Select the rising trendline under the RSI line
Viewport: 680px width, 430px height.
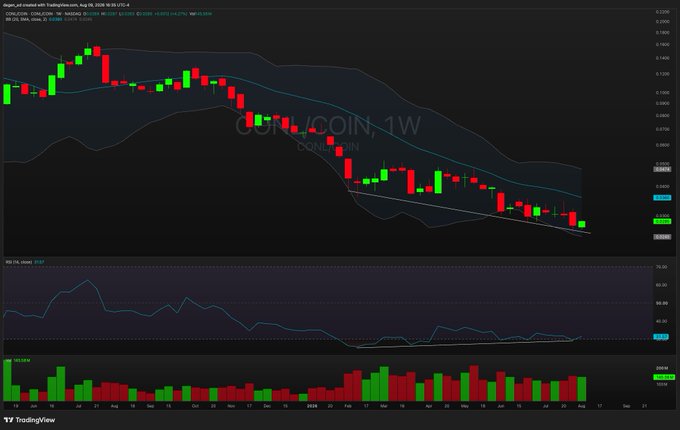464,344
